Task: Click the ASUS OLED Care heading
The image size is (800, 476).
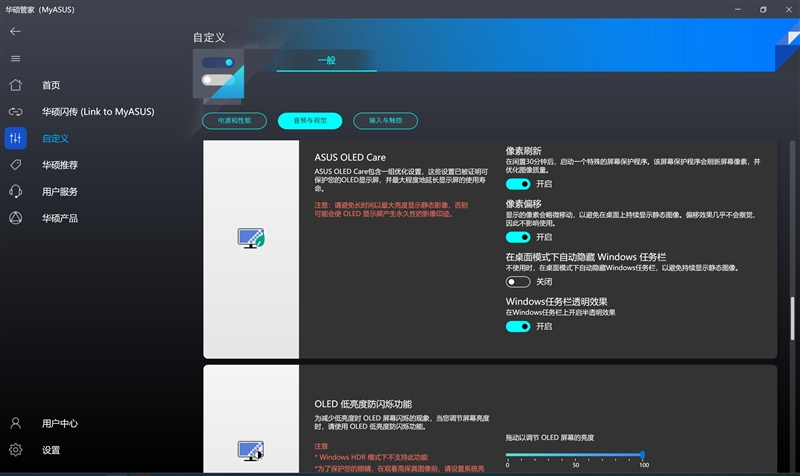Action: point(350,158)
